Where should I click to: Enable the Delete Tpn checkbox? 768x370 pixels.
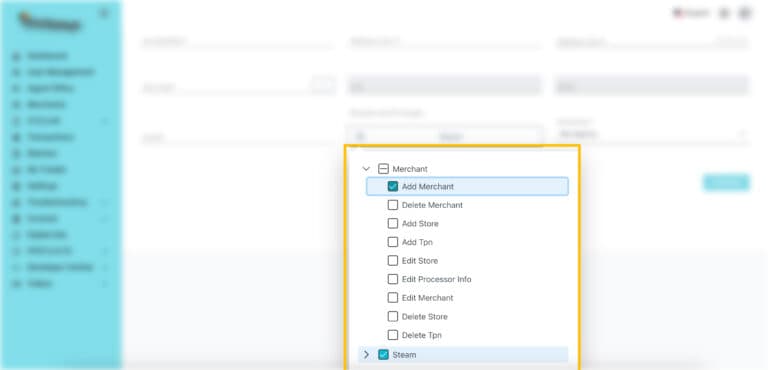pos(393,335)
